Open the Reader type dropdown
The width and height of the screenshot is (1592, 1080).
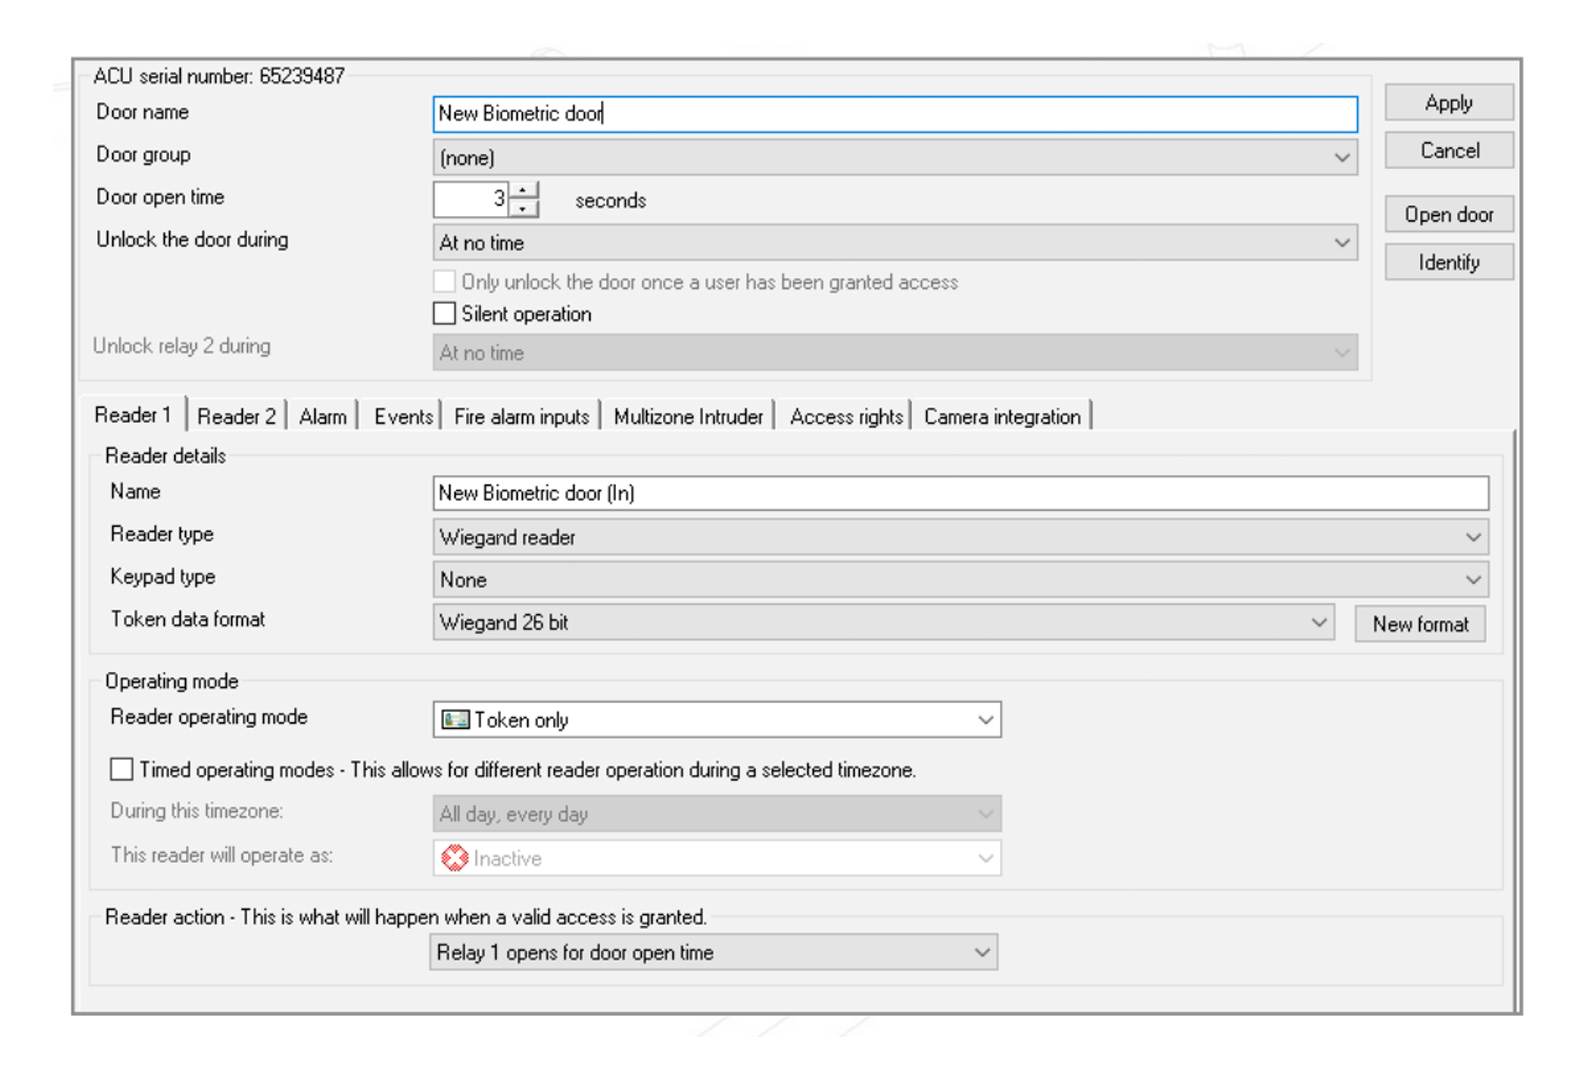pos(960,537)
